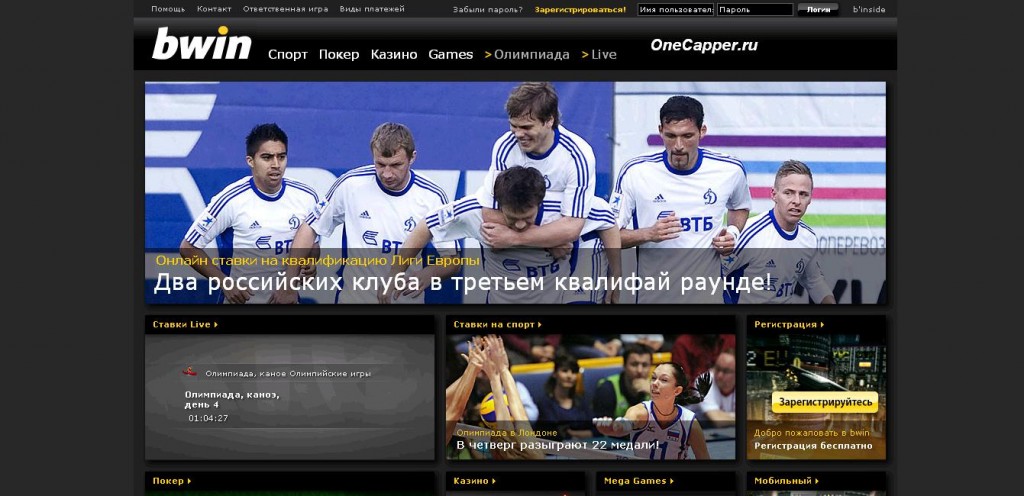Expand the Покер section header
The width and height of the screenshot is (1024, 496).
click(x=172, y=481)
